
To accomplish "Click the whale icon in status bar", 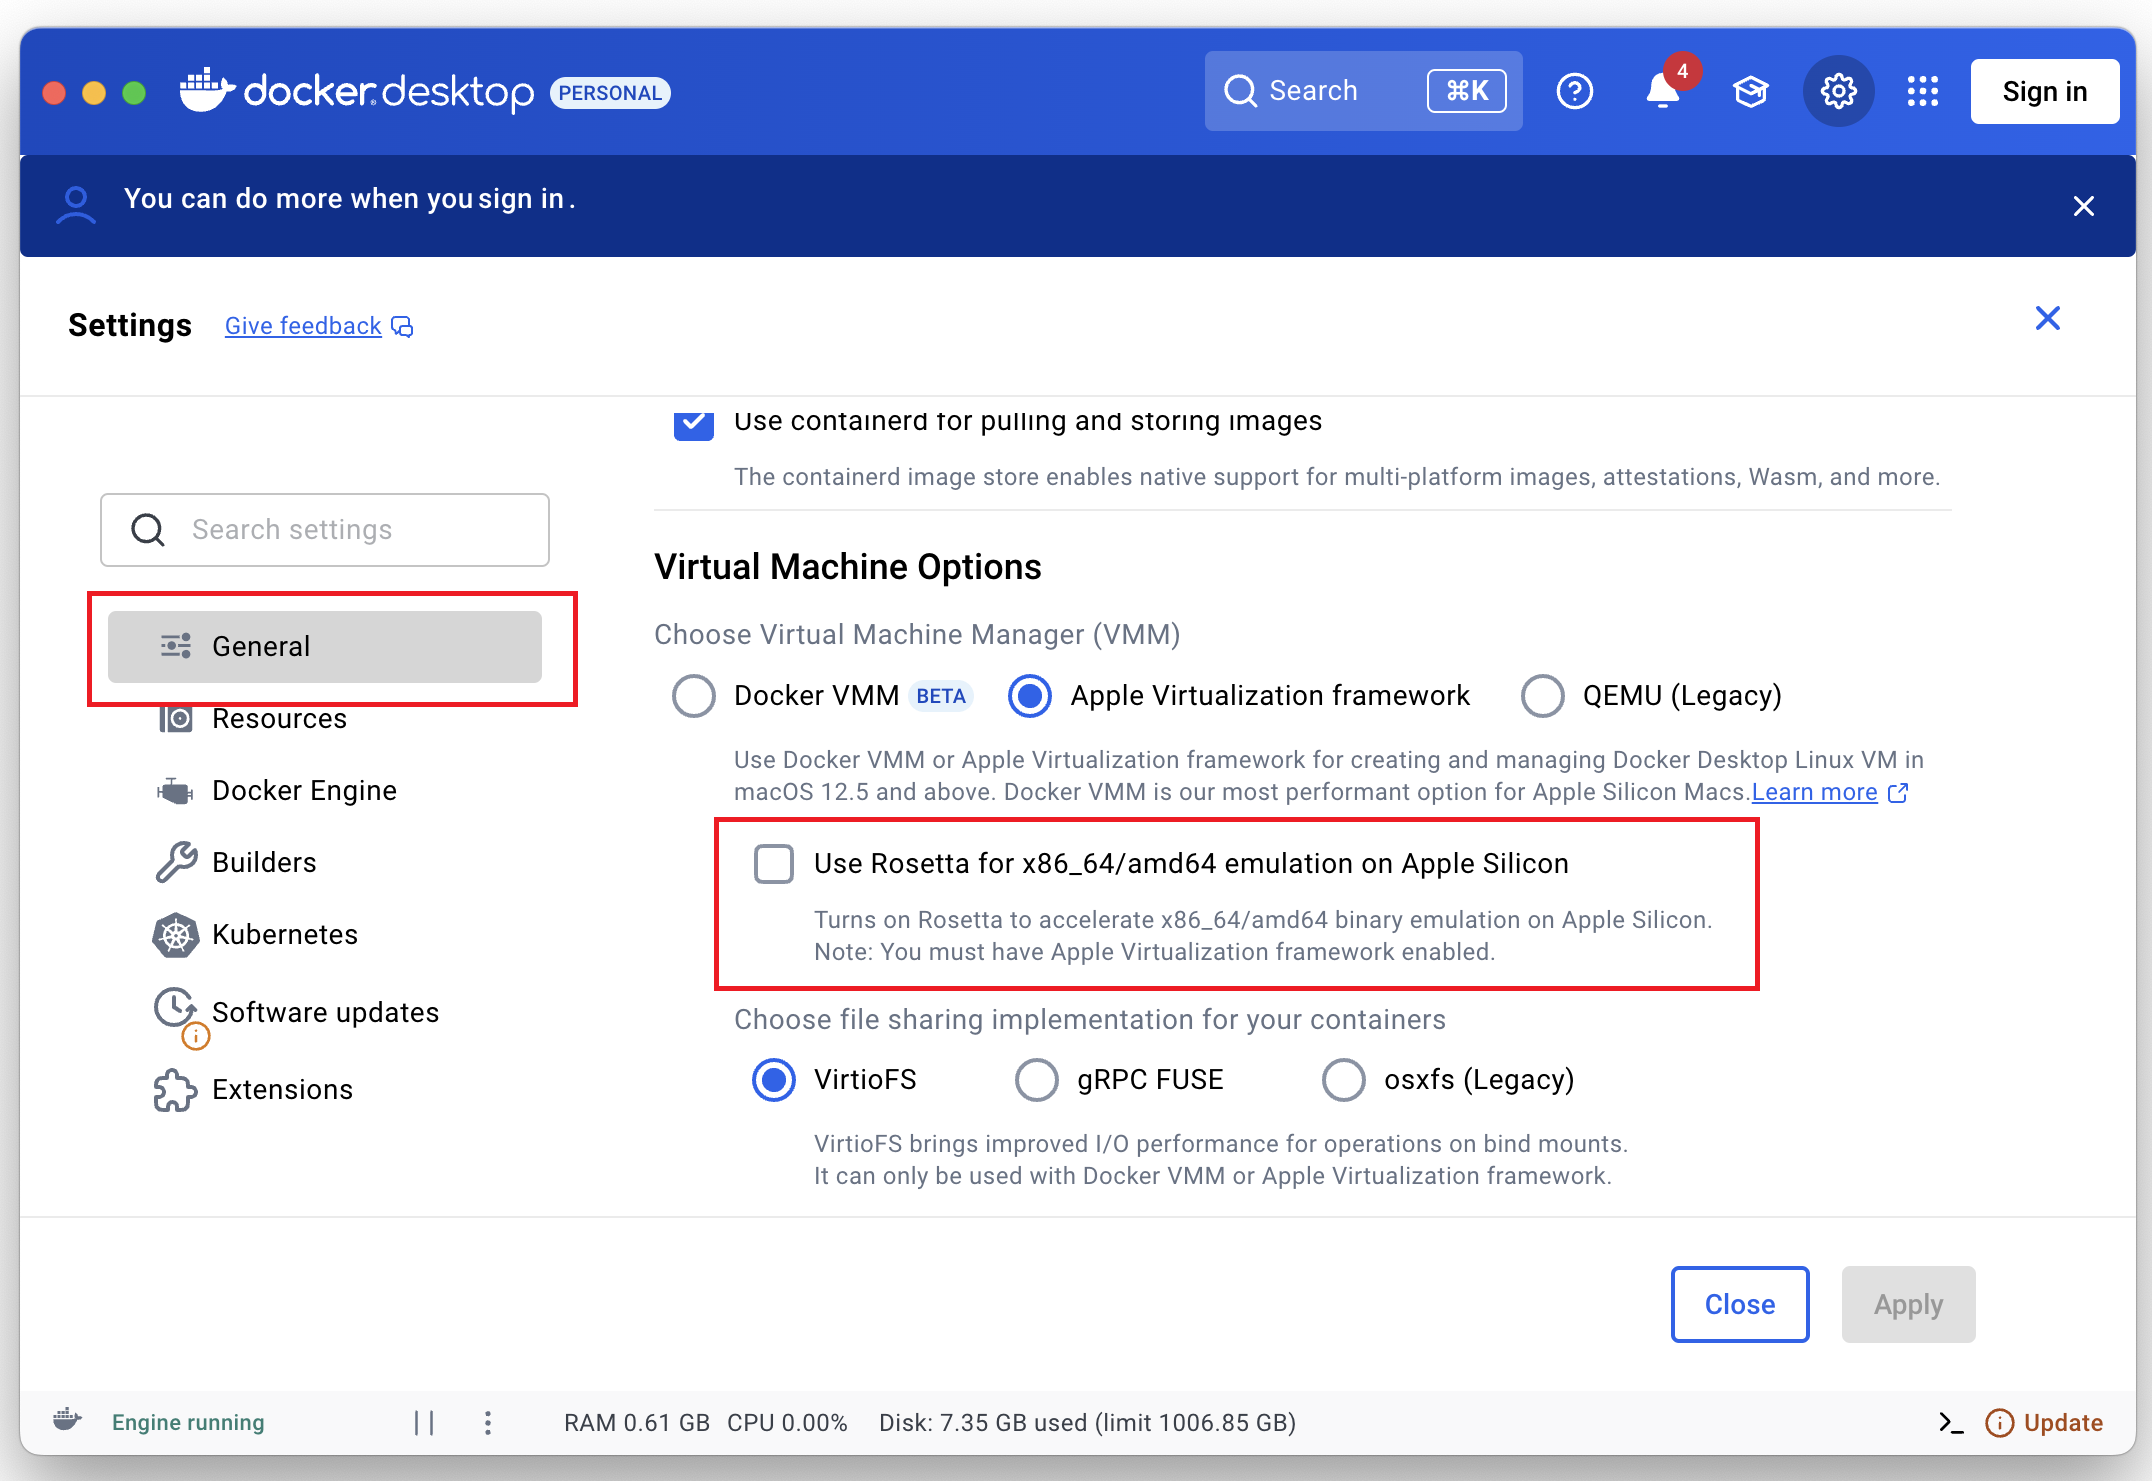I will [x=67, y=1421].
